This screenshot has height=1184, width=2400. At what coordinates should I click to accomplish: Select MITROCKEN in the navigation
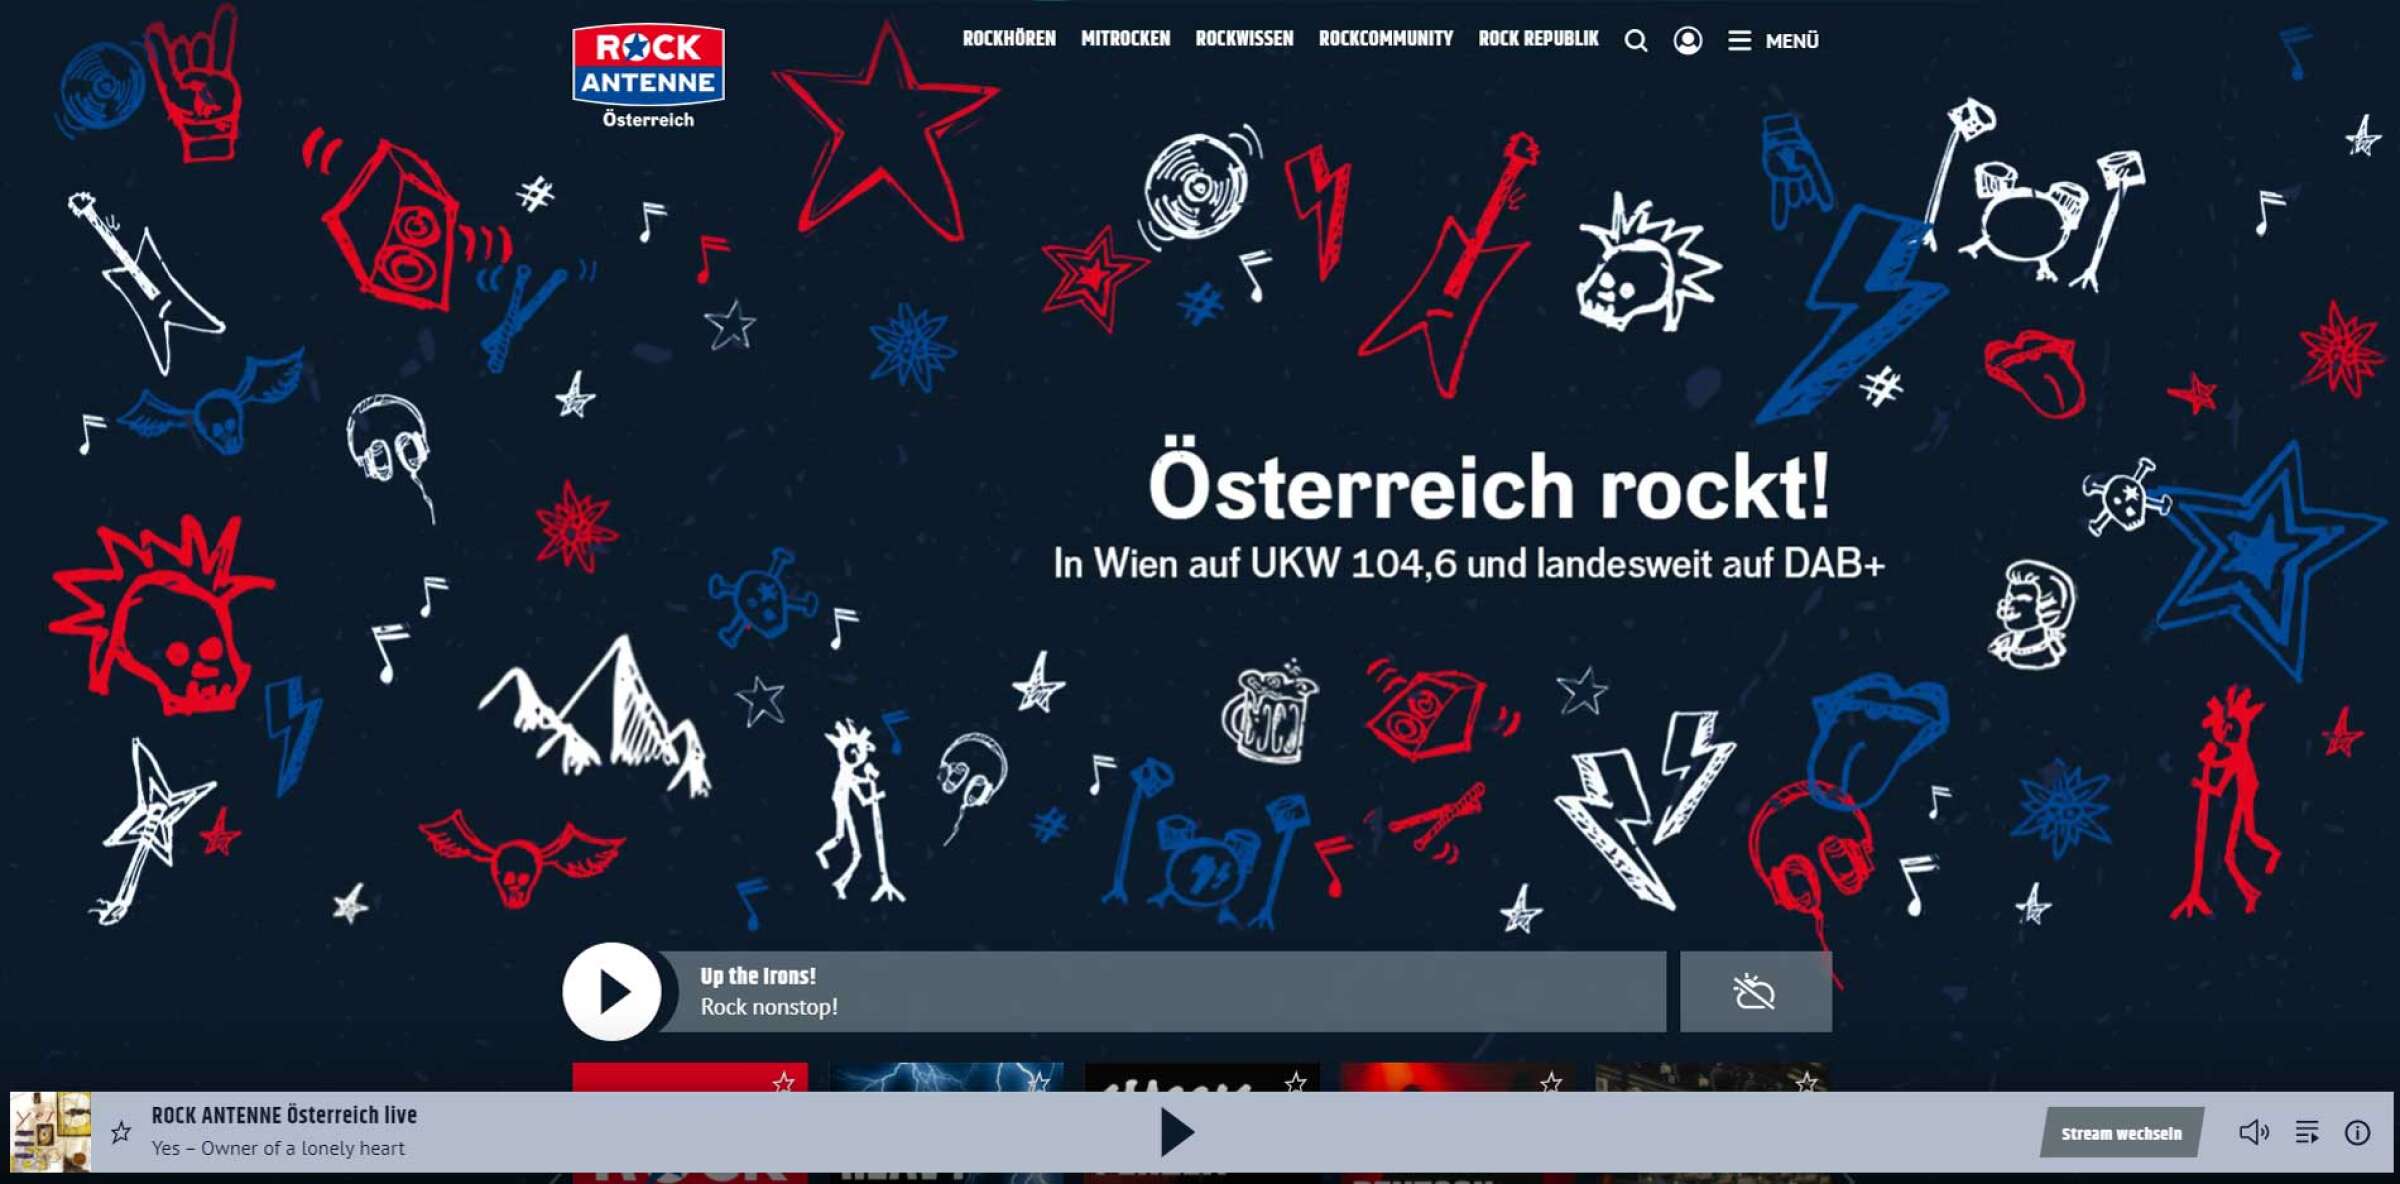pyautogui.click(x=1126, y=40)
